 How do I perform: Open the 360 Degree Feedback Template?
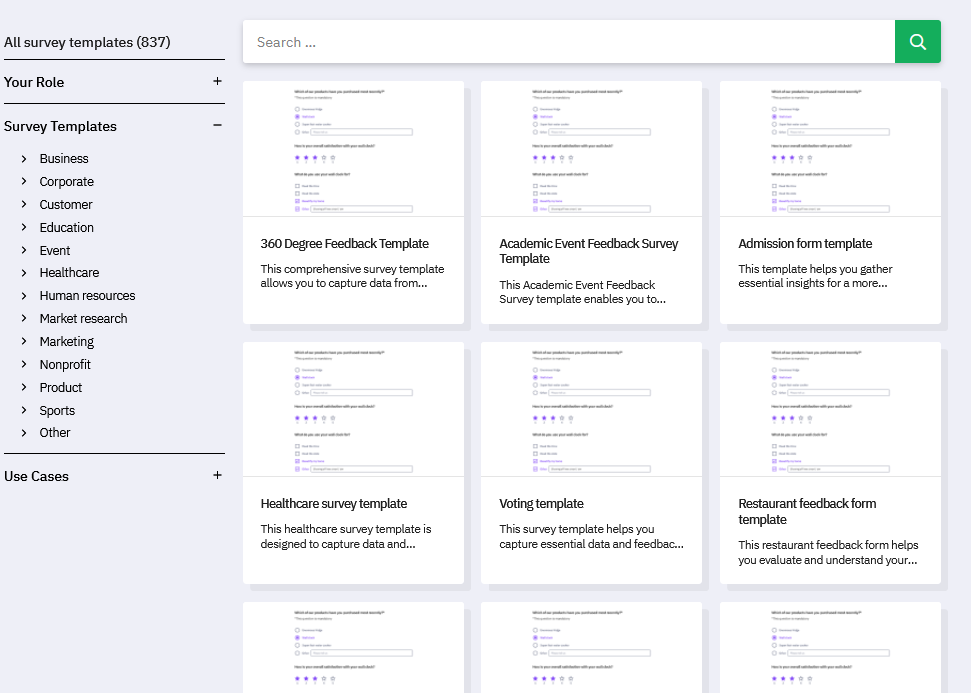tap(344, 244)
